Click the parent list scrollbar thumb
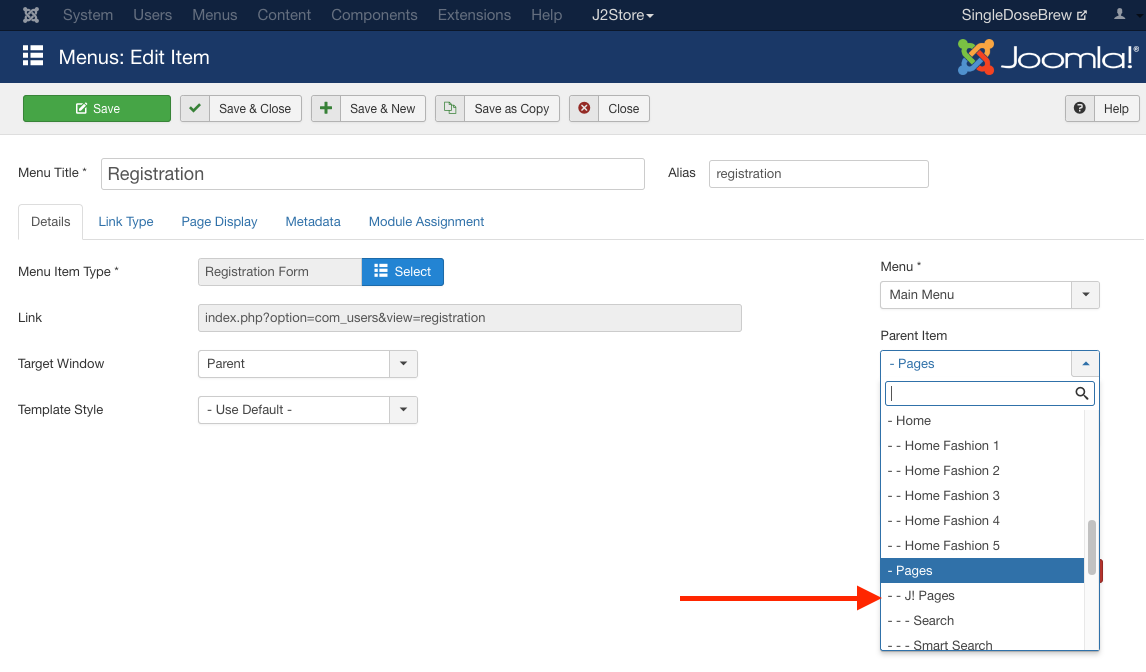Image resolution: width=1146 pixels, height=672 pixels. tap(1092, 546)
